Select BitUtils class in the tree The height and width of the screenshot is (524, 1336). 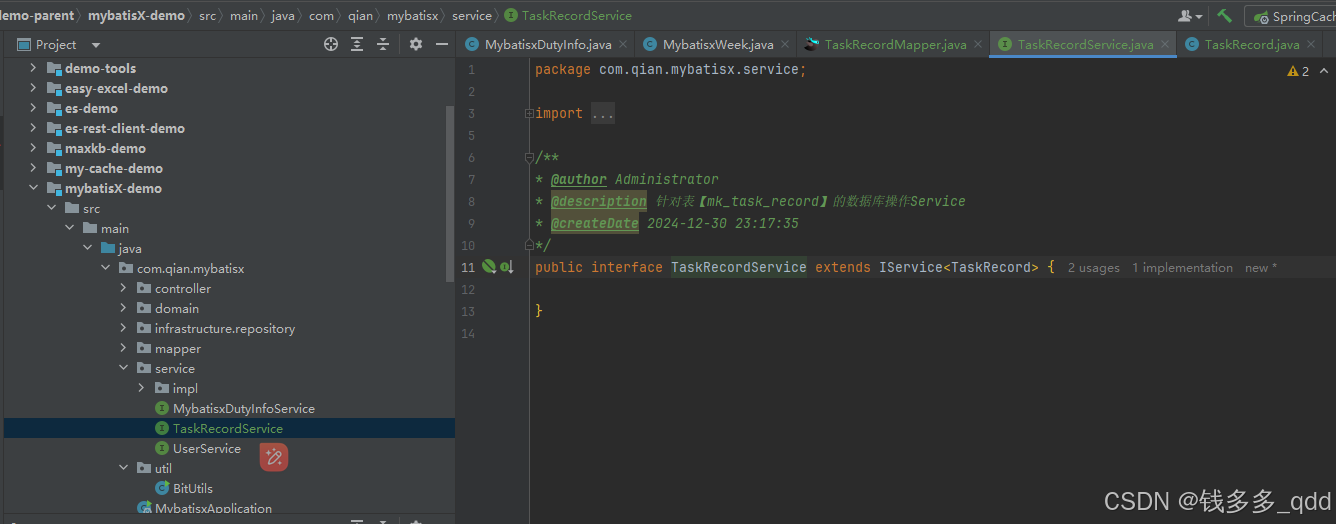pos(192,488)
